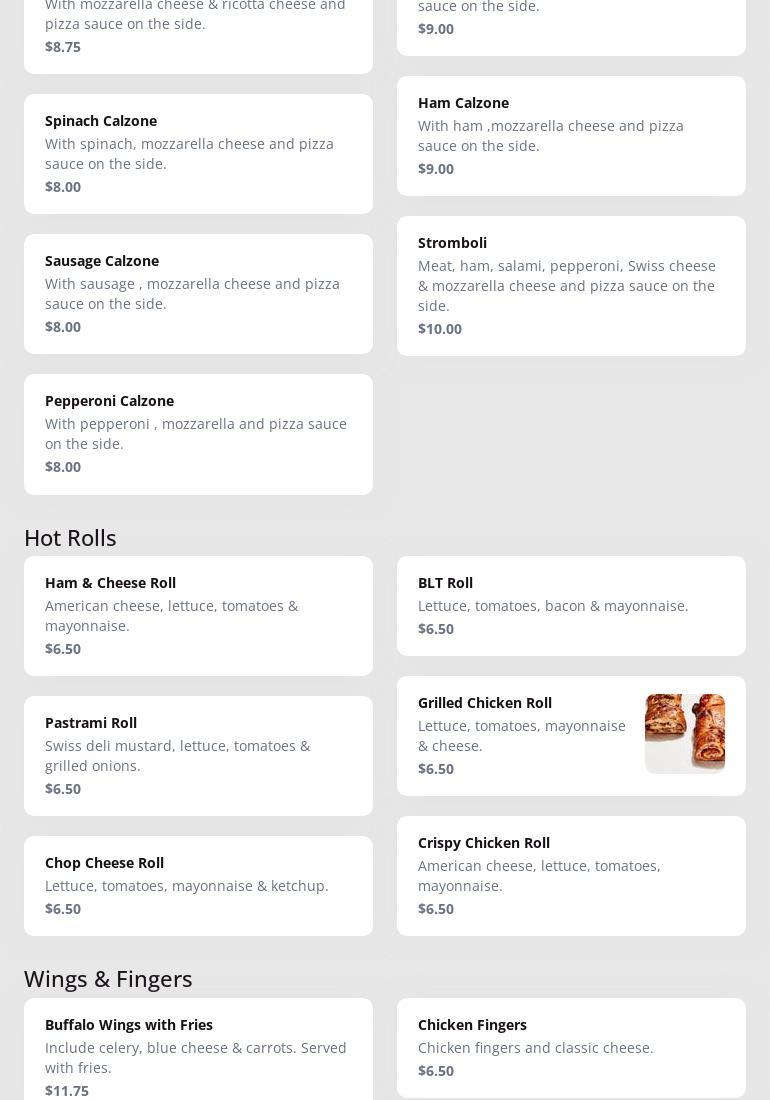
Task: Open the Grilled Chicken Roll photo
Action: click(x=684, y=734)
